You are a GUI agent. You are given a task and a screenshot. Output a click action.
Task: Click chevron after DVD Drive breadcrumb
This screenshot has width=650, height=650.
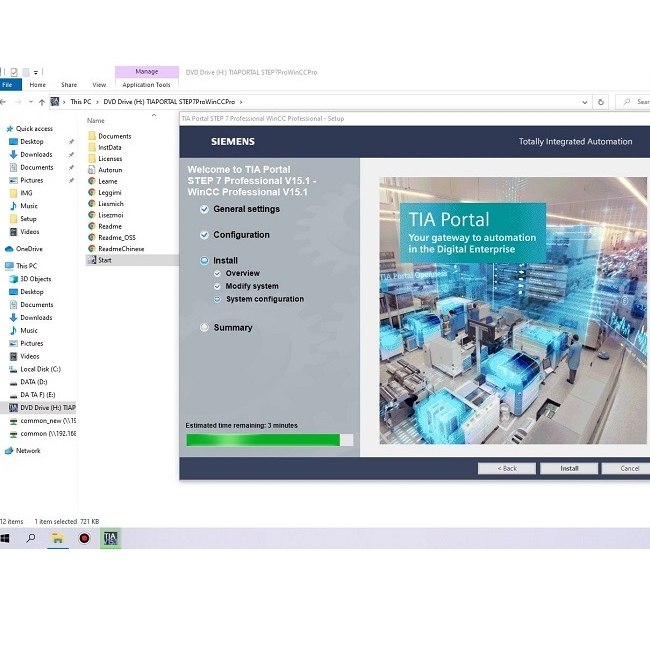click(x=241, y=102)
